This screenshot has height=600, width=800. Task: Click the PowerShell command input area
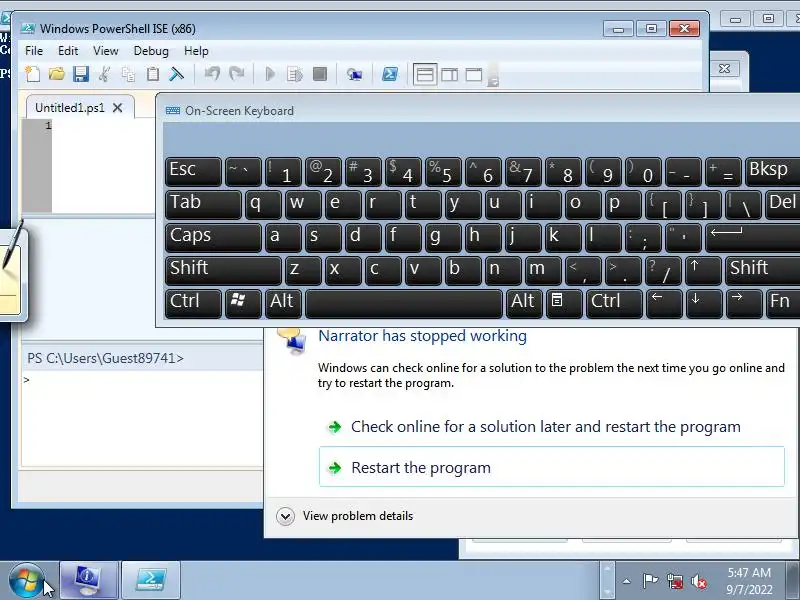143,418
